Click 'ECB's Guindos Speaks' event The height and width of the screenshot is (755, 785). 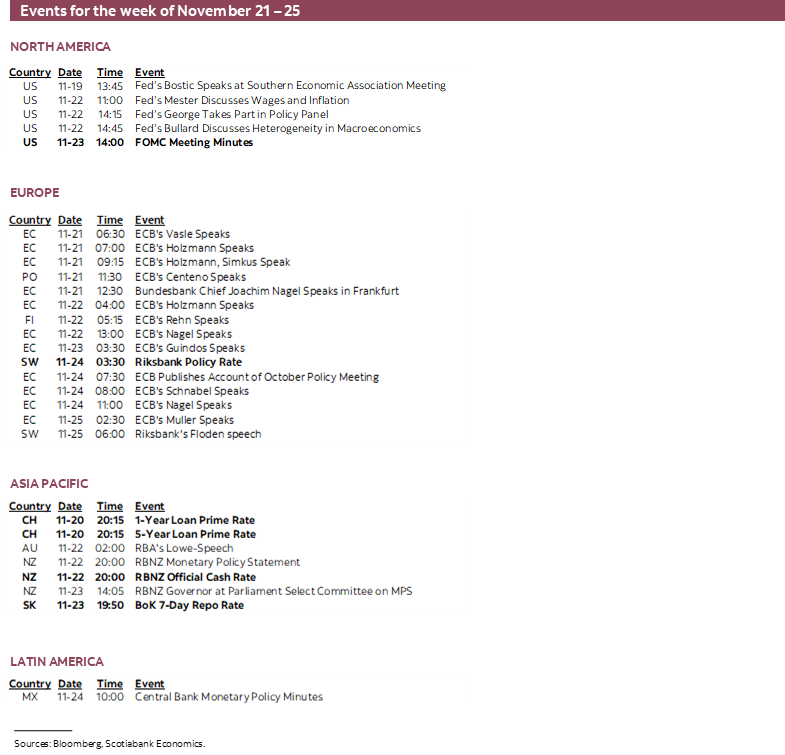coord(190,348)
